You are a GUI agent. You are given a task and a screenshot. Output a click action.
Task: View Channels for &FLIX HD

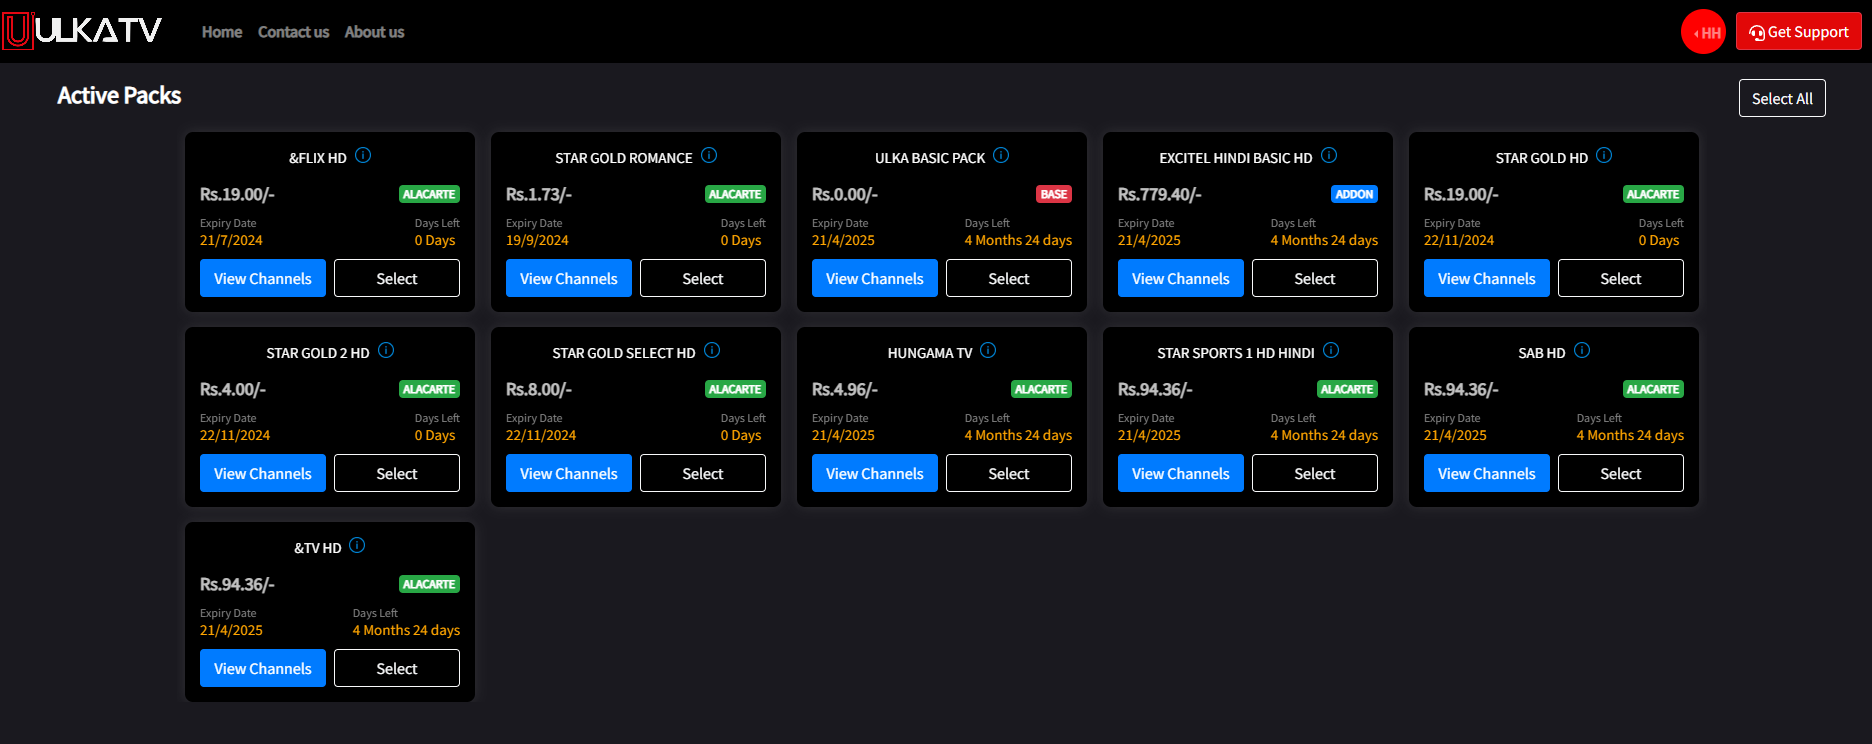(263, 278)
